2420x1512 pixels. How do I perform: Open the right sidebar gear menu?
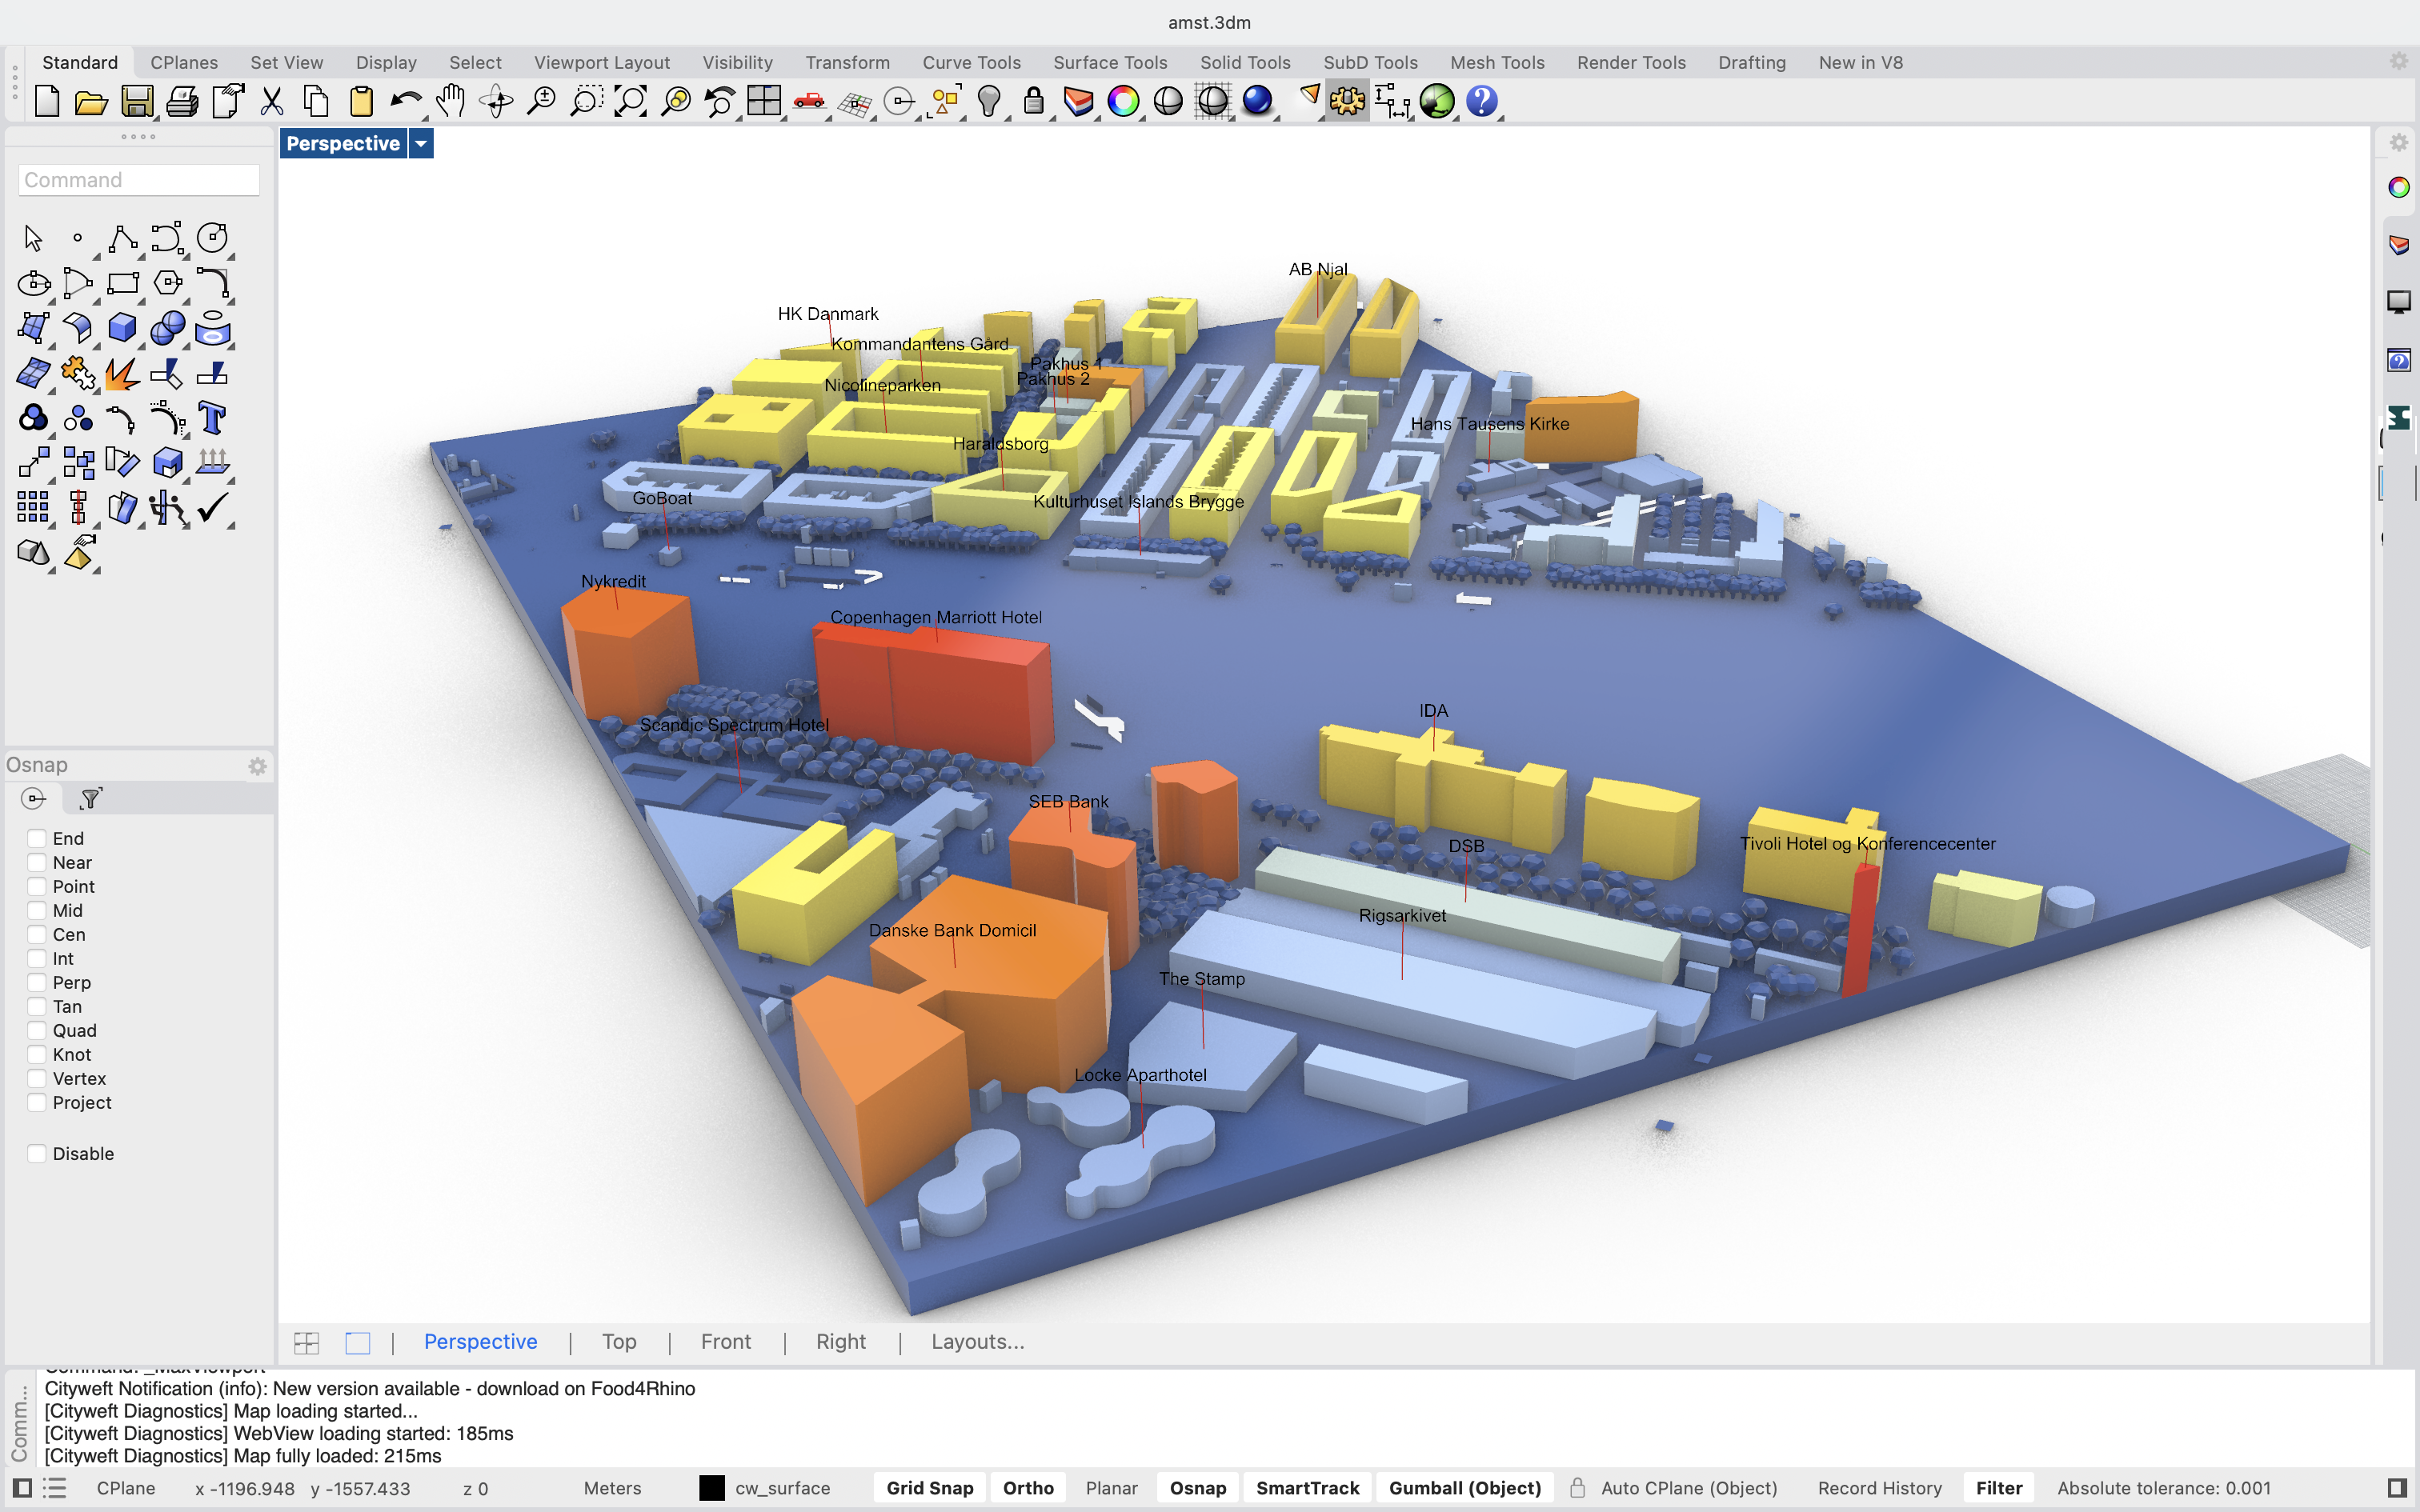click(2398, 143)
